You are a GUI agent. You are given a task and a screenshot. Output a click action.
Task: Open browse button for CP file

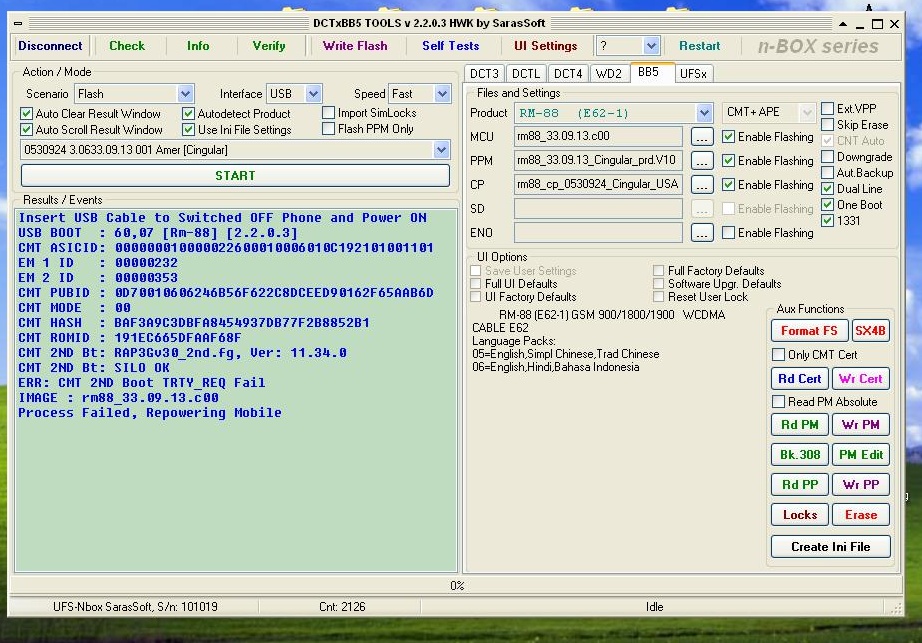click(701, 185)
